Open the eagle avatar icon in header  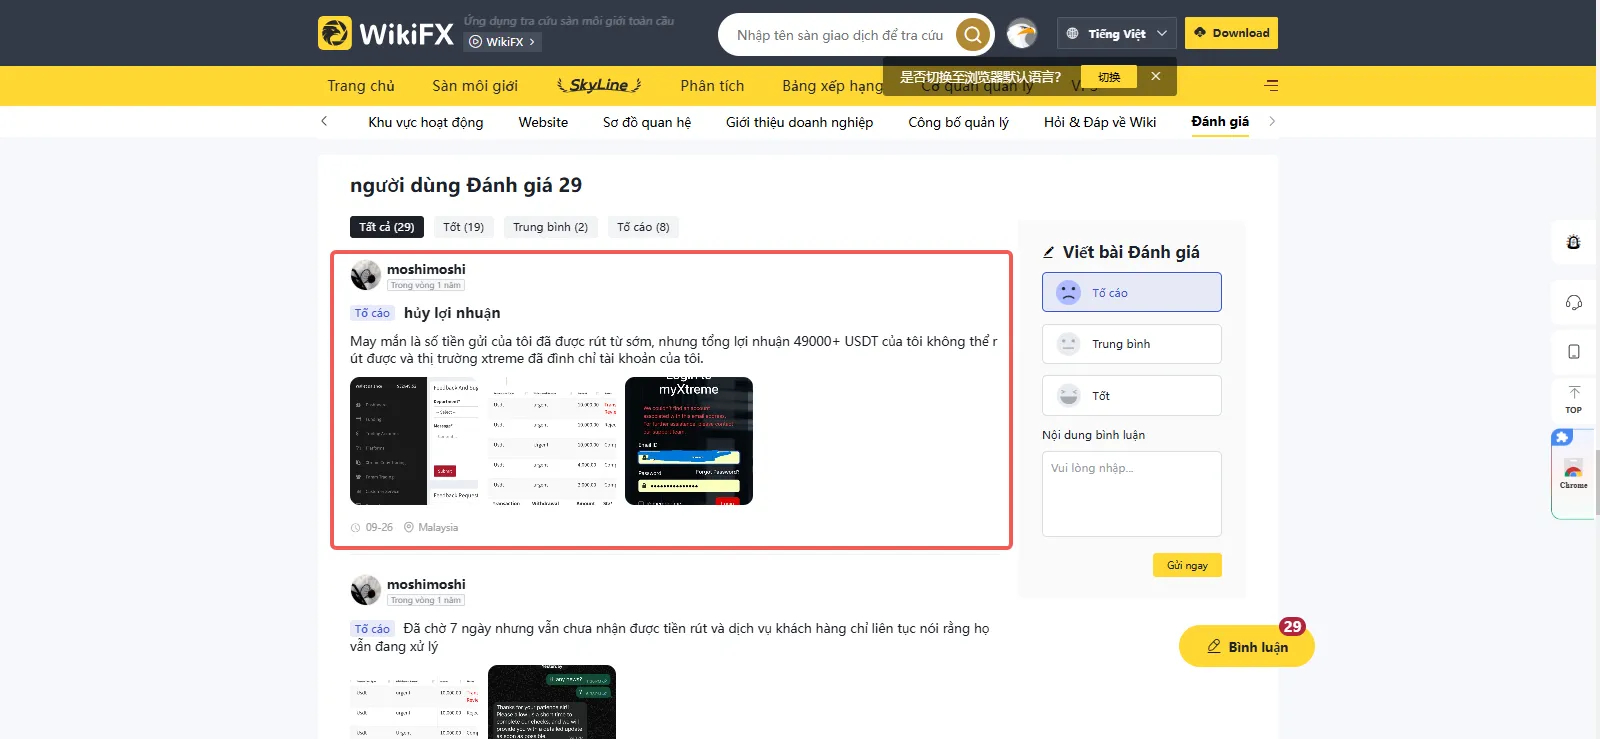(1021, 34)
